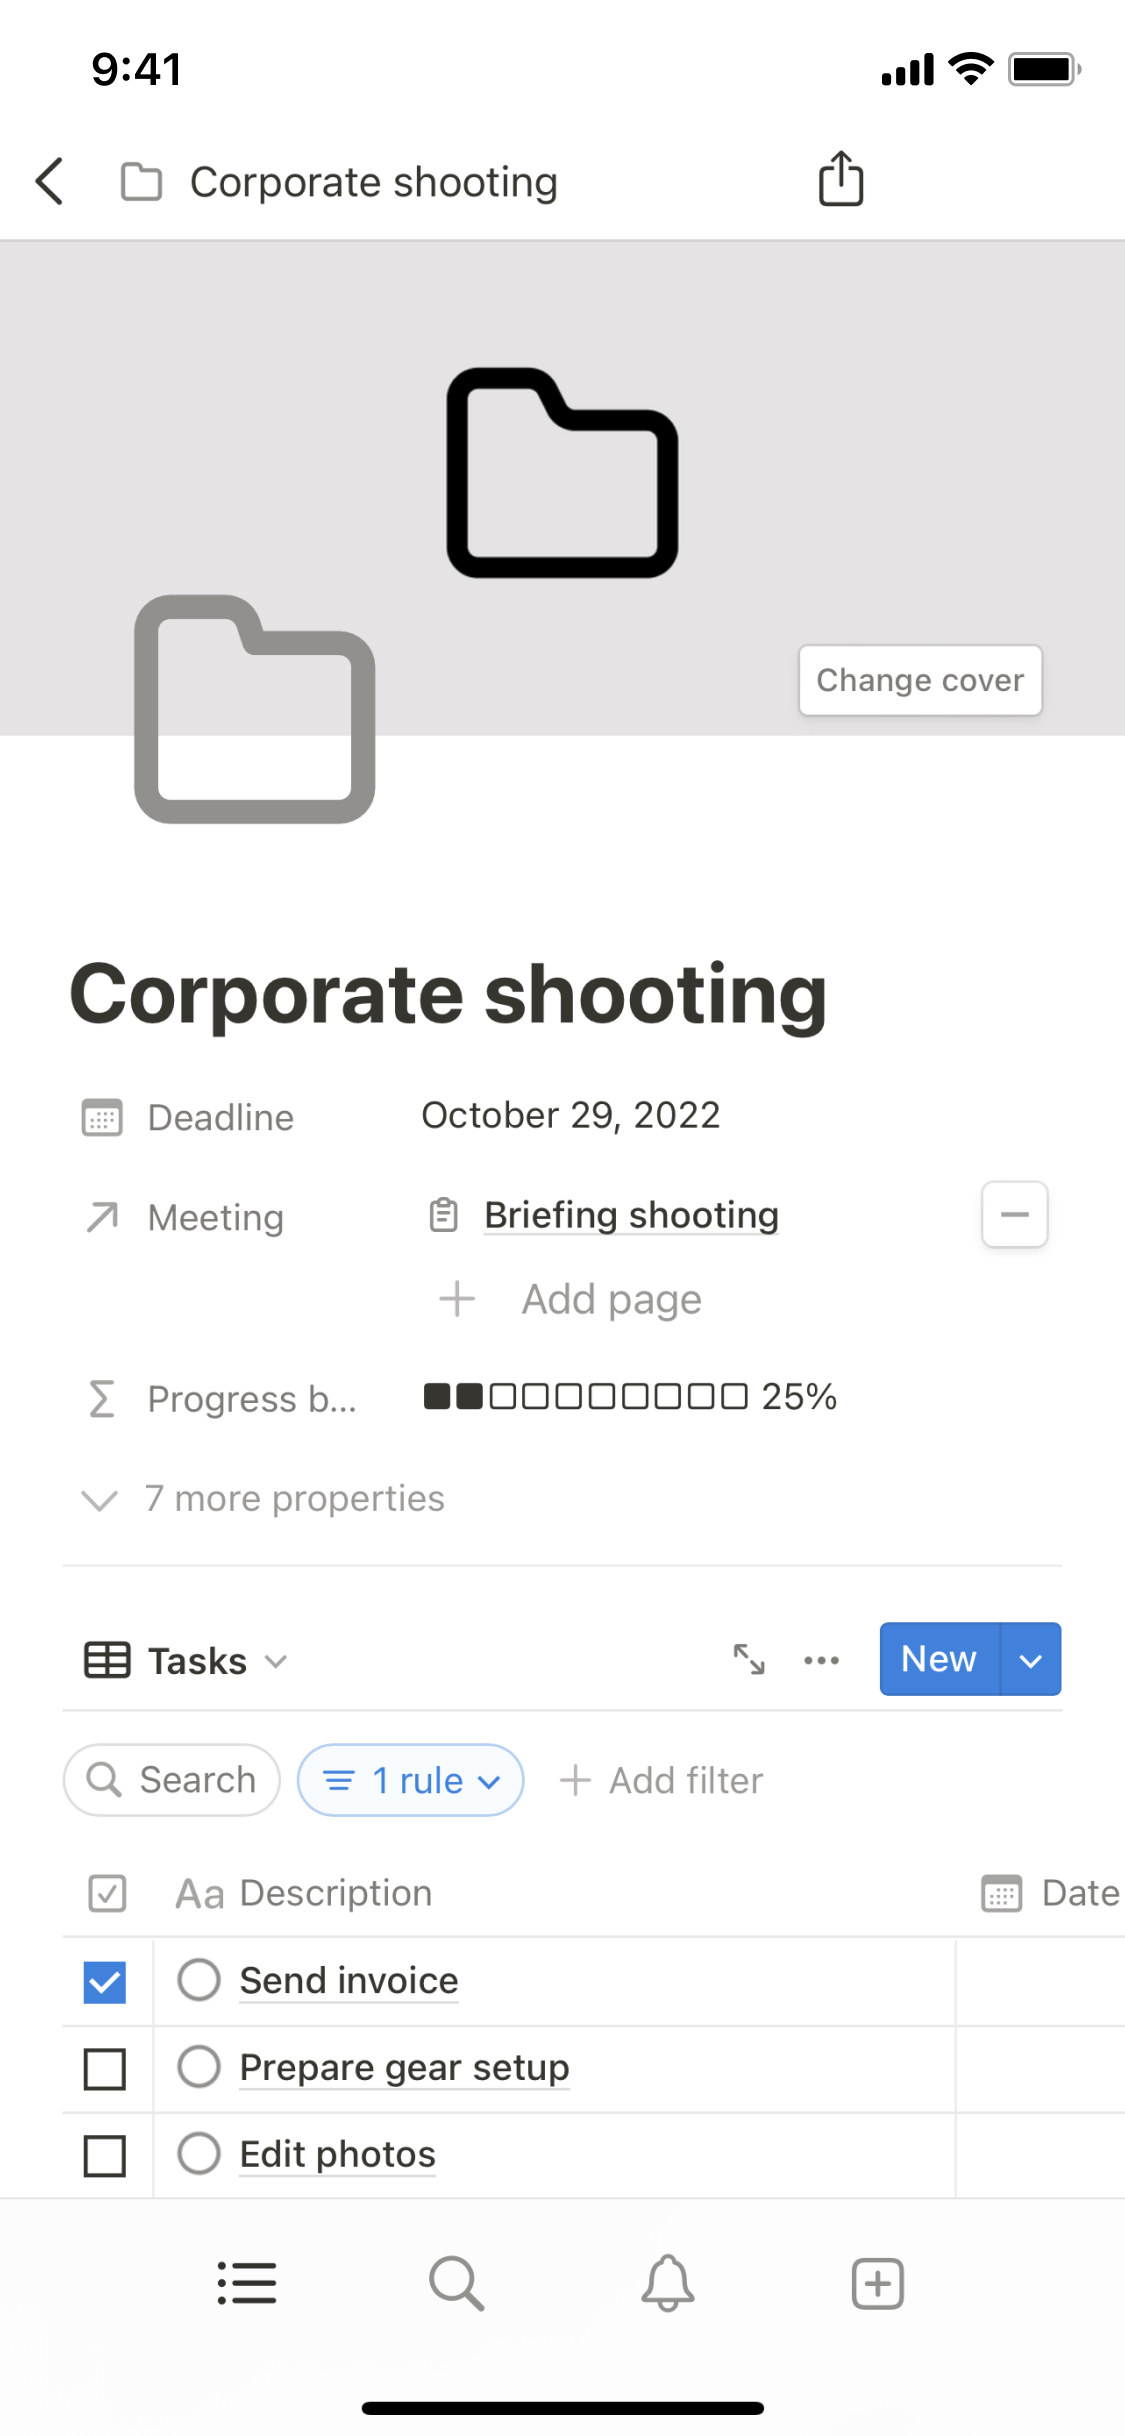
Task: Tap the Search field in Tasks
Action: [172, 1780]
